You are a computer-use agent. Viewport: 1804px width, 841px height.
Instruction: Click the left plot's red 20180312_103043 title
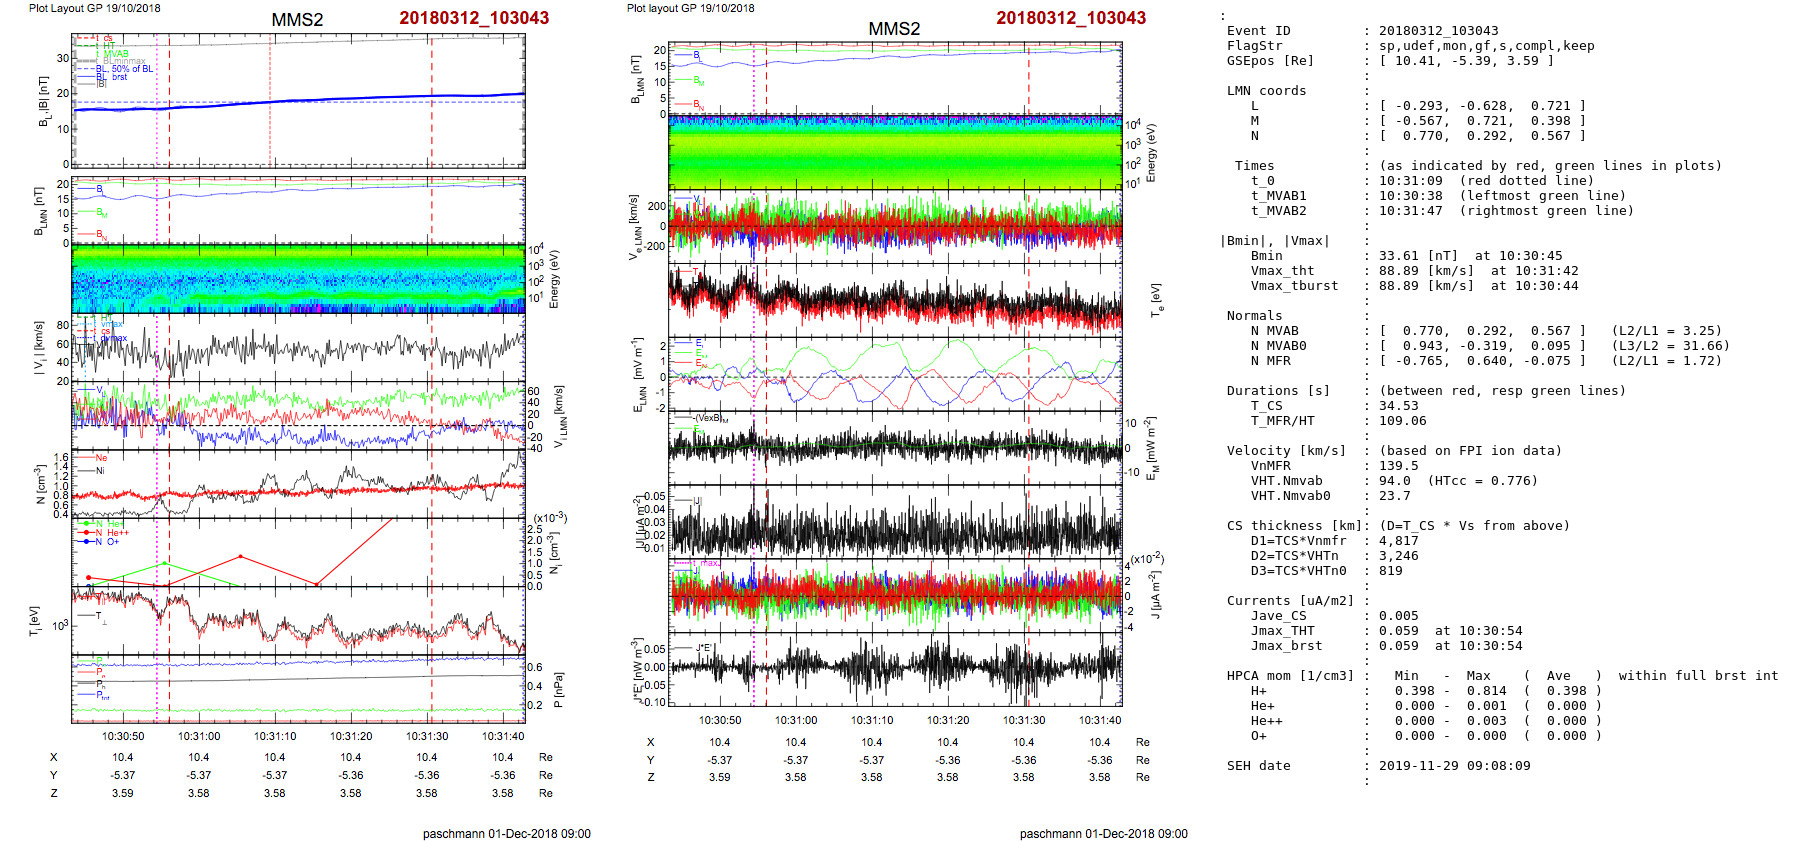pyautogui.click(x=474, y=18)
